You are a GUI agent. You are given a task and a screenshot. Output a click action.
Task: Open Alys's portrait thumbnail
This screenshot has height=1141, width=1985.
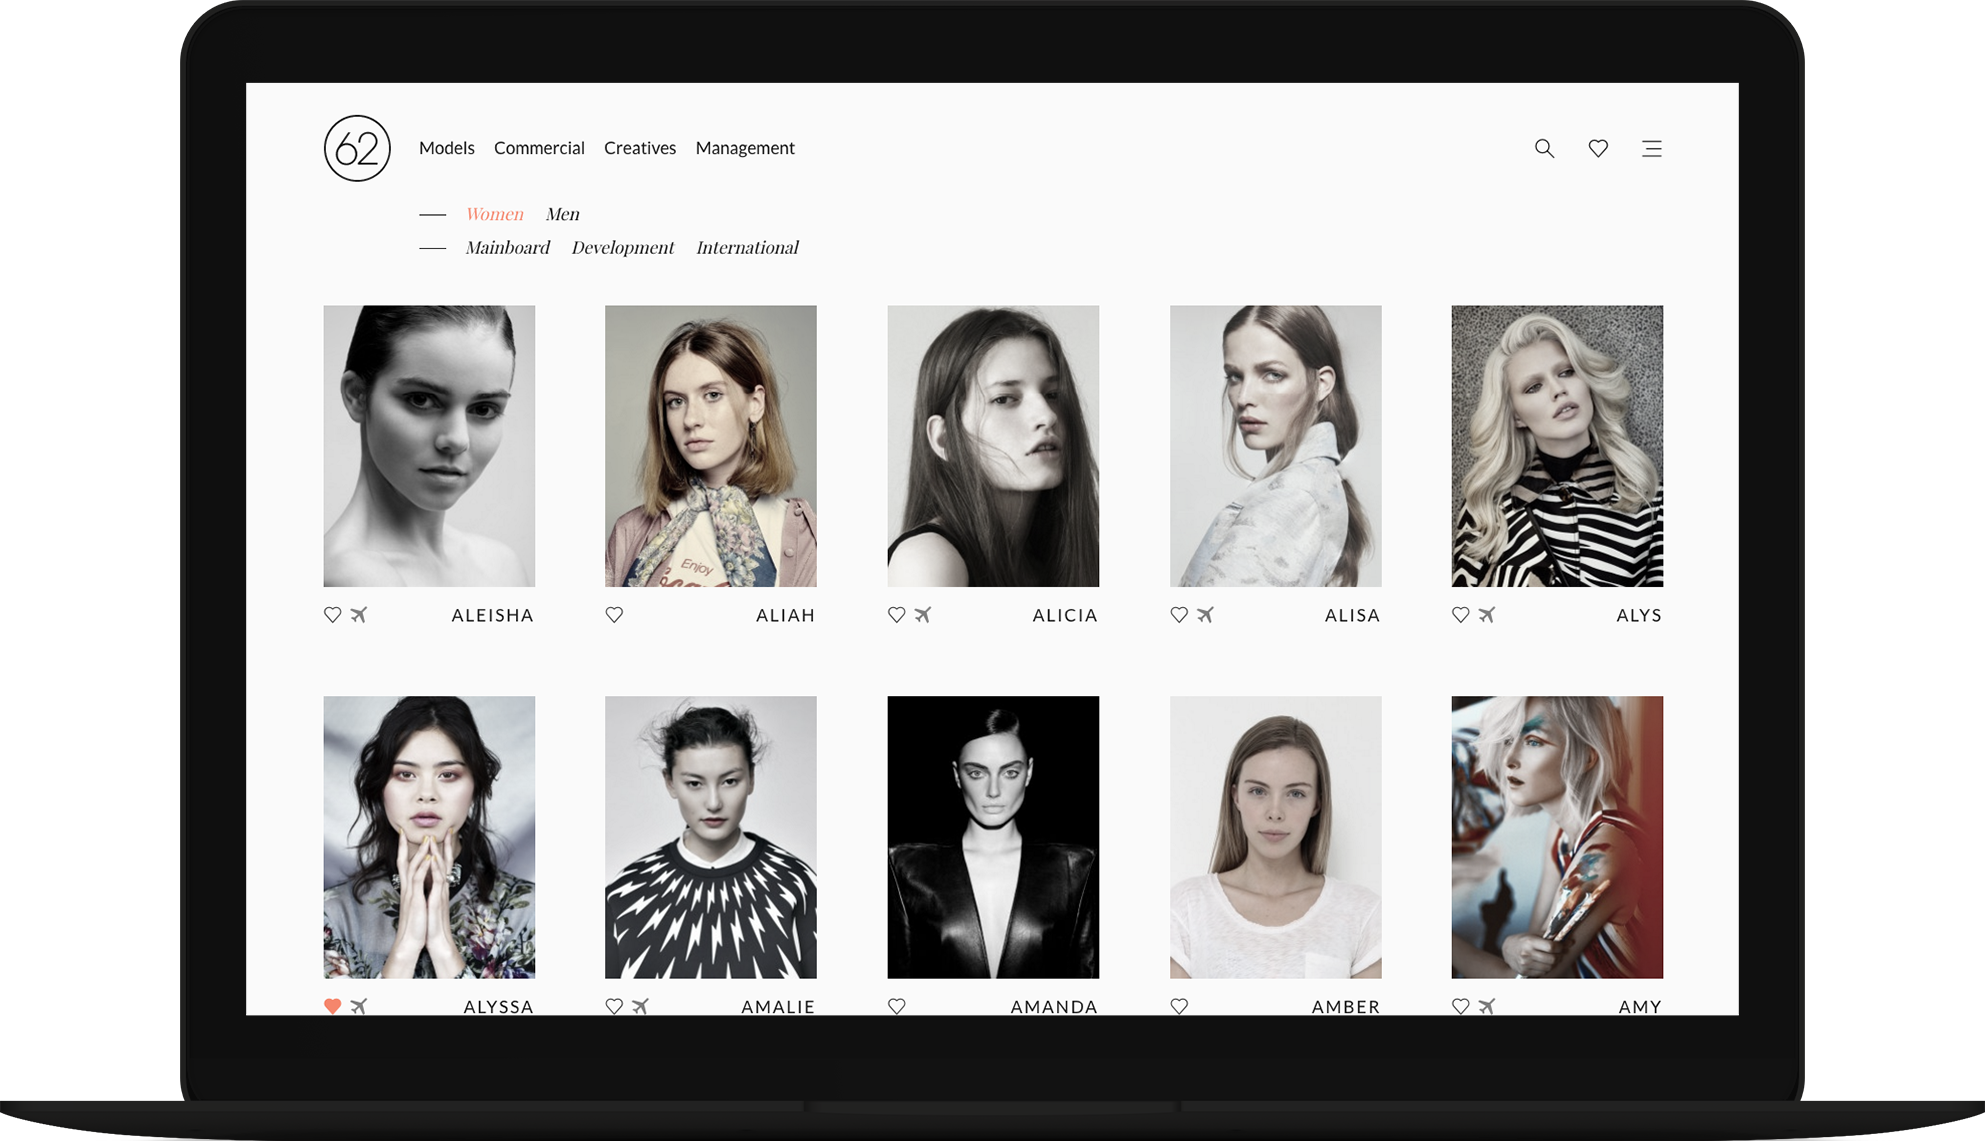pyautogui.click(x=1556, y=445)
